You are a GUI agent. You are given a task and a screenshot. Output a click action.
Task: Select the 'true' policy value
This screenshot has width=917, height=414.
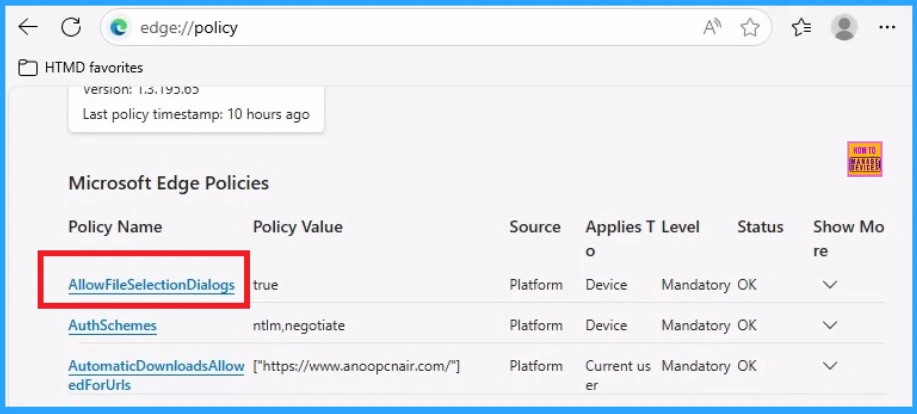click(x=266, y=285)
